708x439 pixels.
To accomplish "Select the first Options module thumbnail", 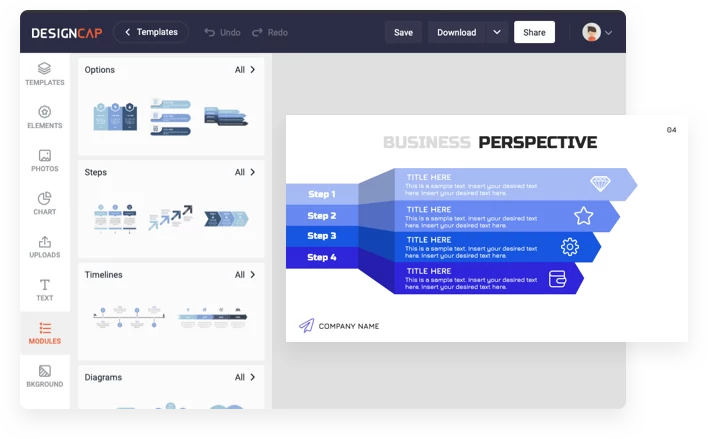I will coord(113,116).
